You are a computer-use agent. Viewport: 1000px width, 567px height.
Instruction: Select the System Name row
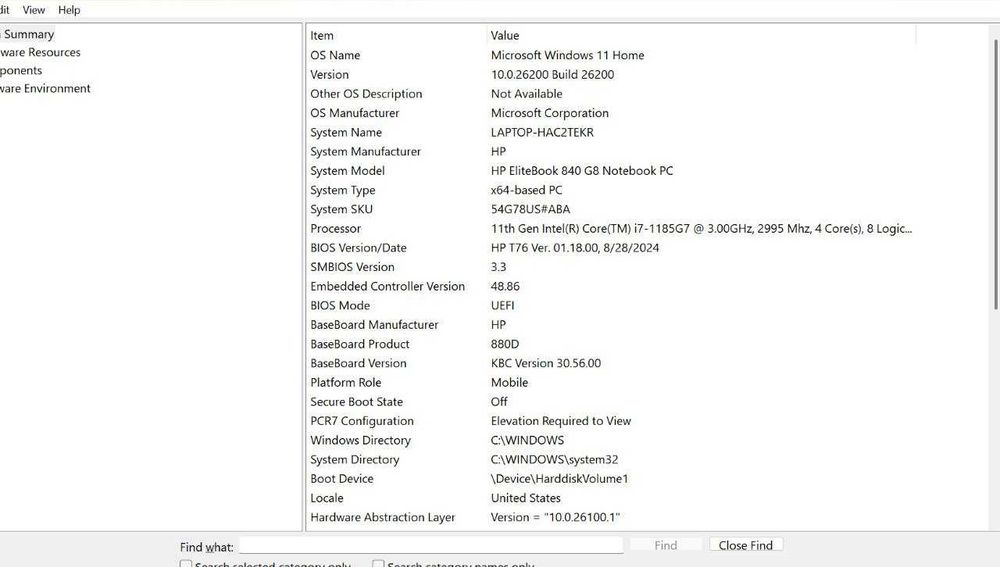pyautogui.click(x=611, y=133)
